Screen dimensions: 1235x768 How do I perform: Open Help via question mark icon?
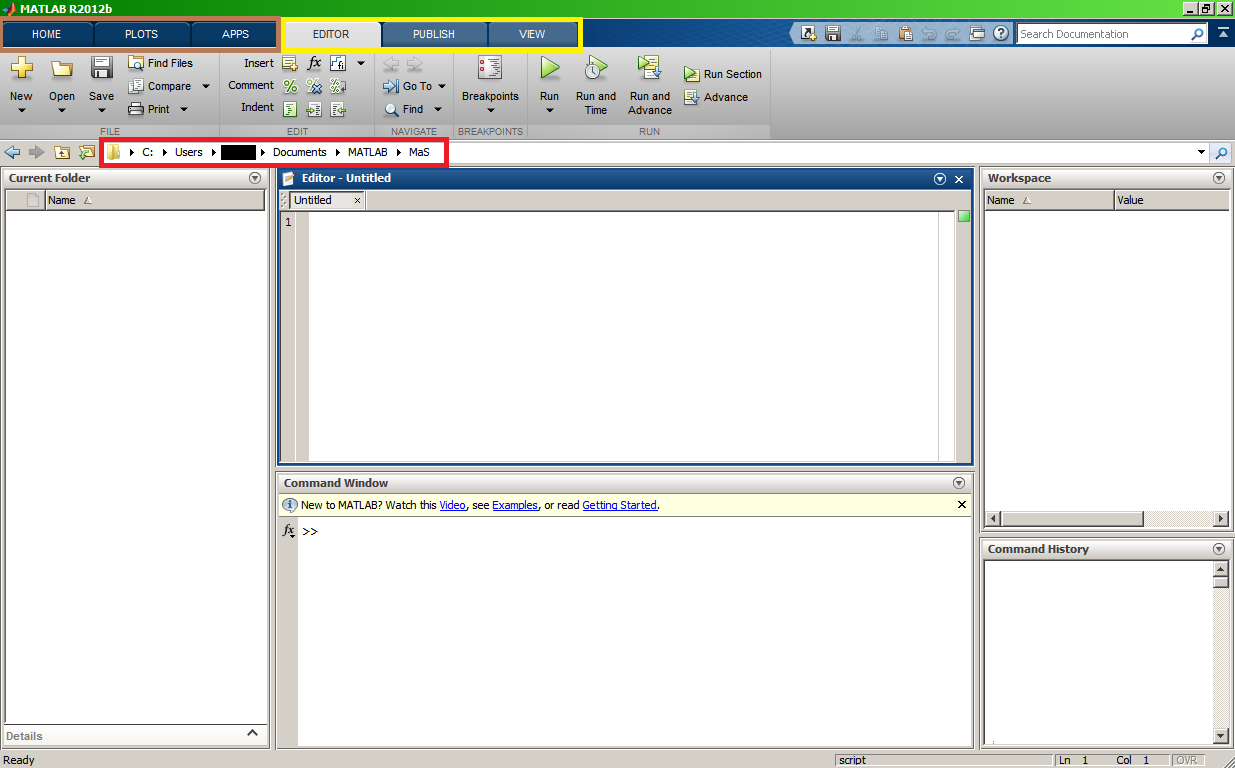pos(1001,34)
